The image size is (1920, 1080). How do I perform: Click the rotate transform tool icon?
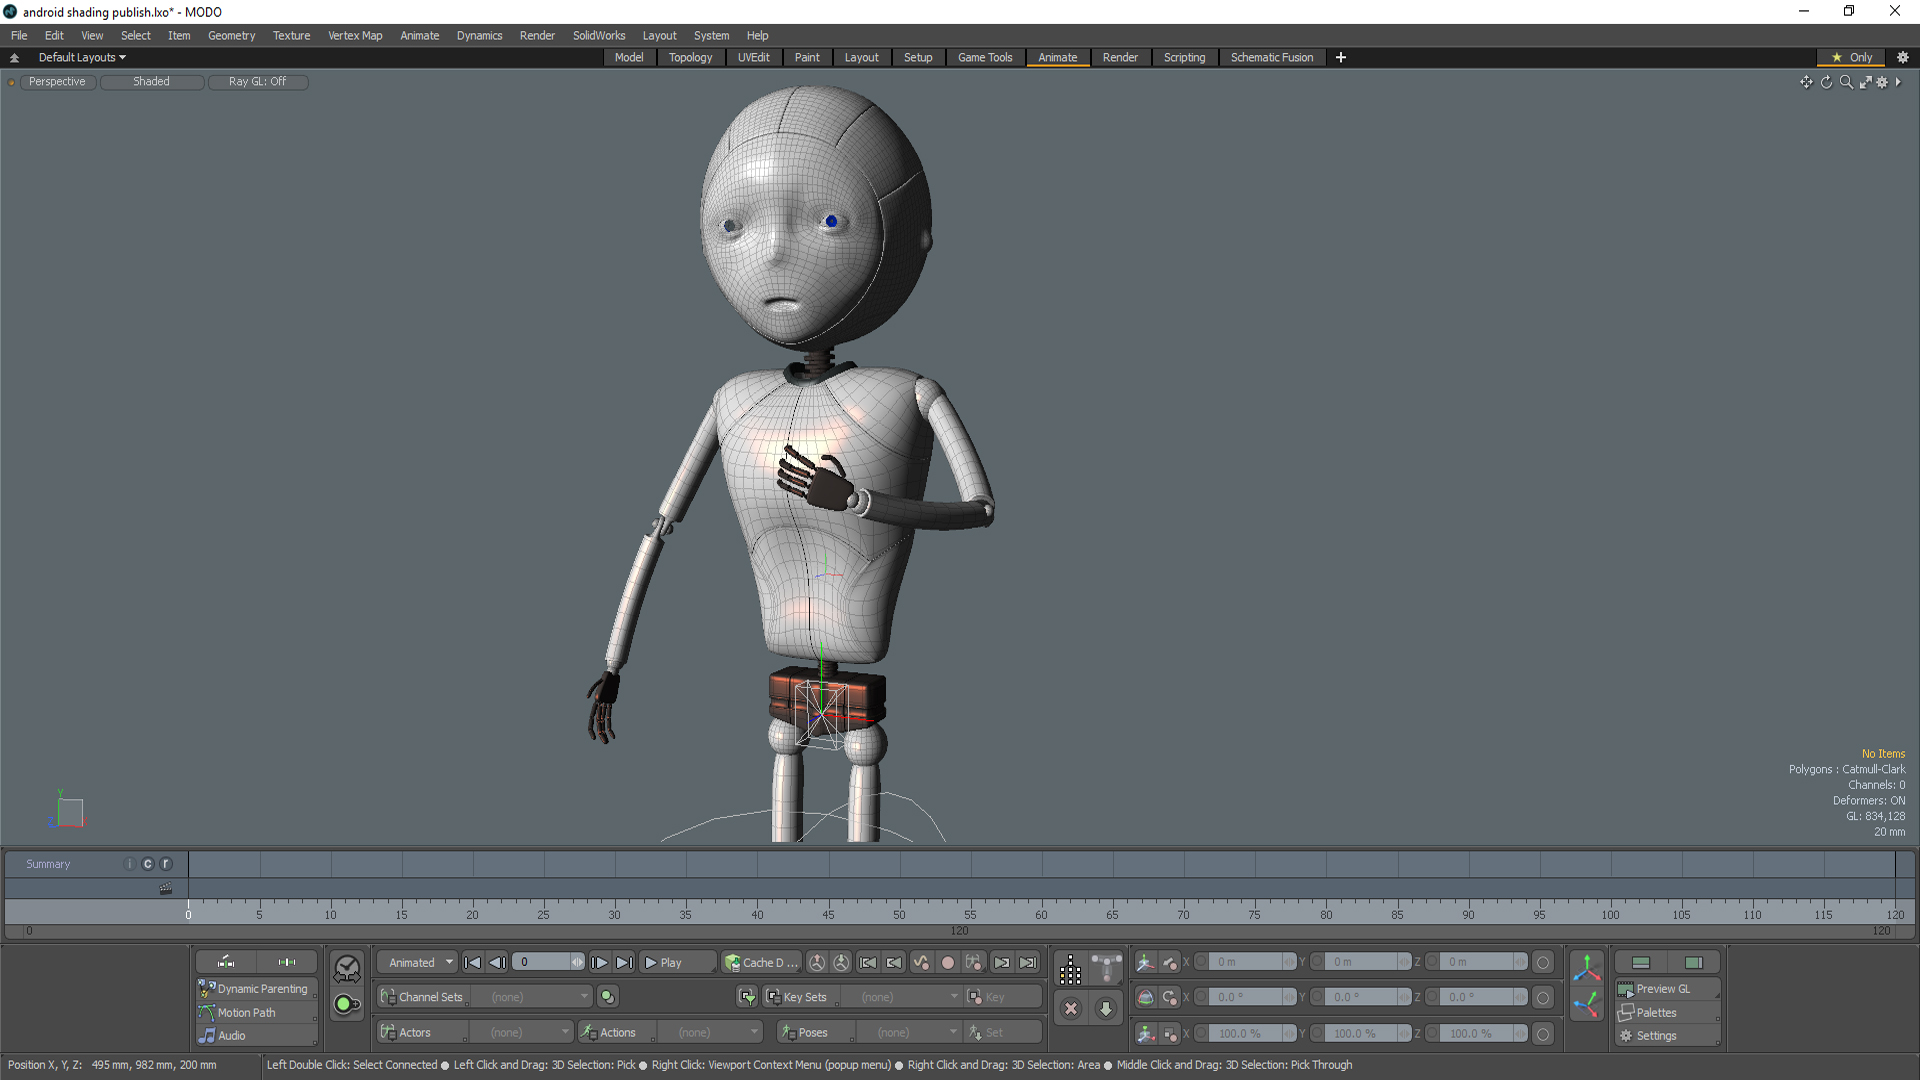click(1146, 997)
